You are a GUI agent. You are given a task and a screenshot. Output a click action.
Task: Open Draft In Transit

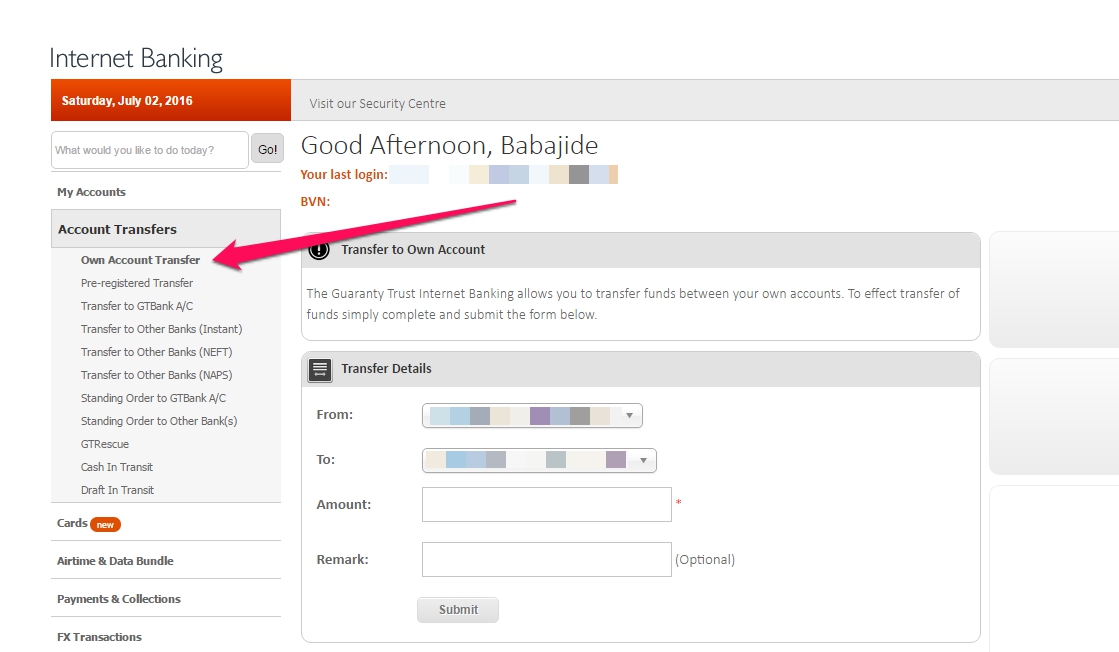(x=117, y=490)
